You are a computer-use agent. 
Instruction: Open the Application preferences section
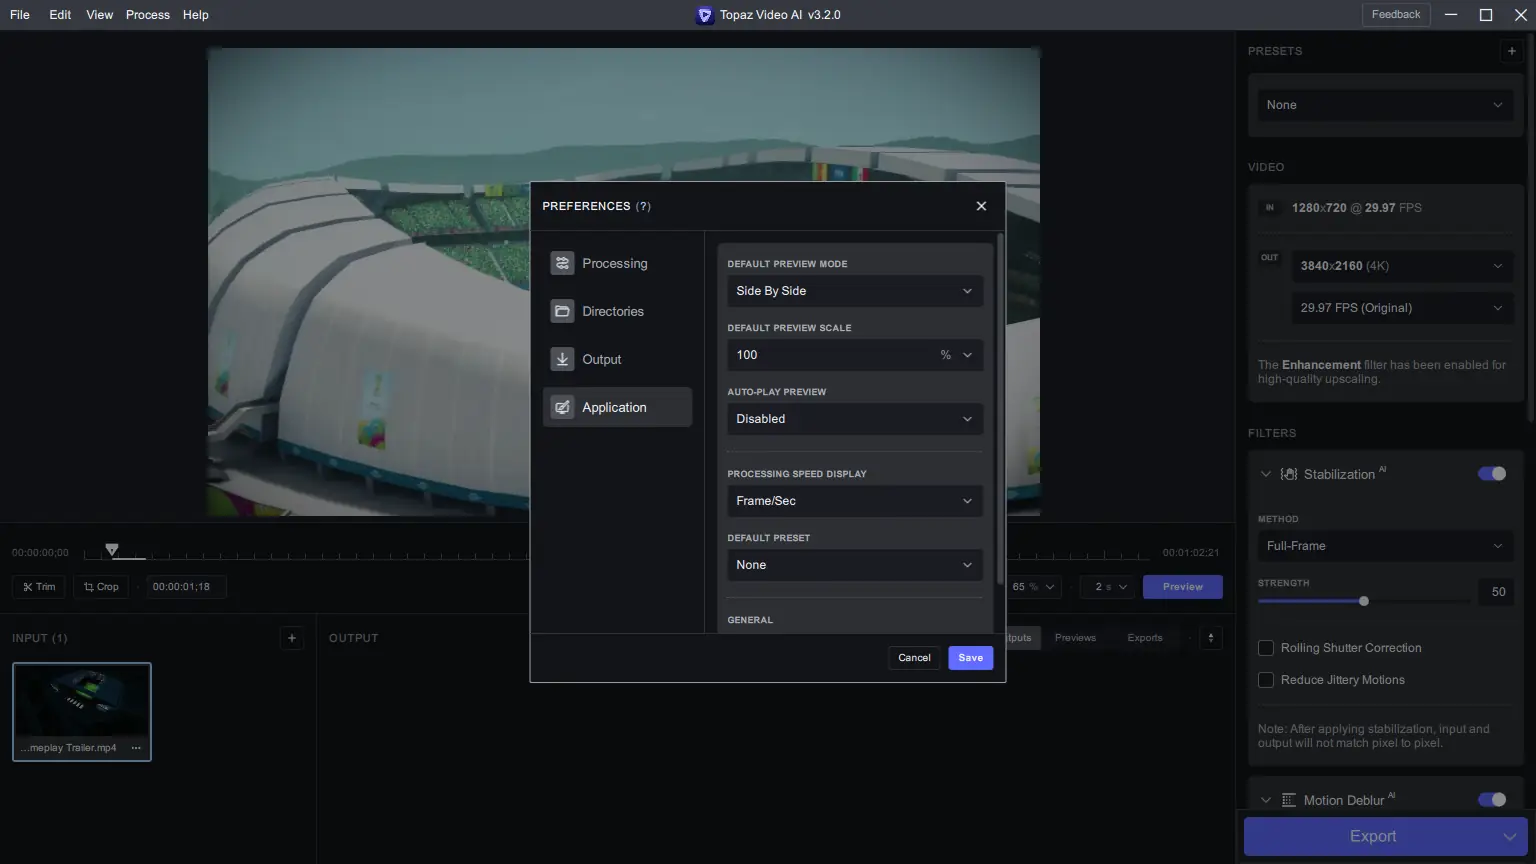[x=614, y=407]
